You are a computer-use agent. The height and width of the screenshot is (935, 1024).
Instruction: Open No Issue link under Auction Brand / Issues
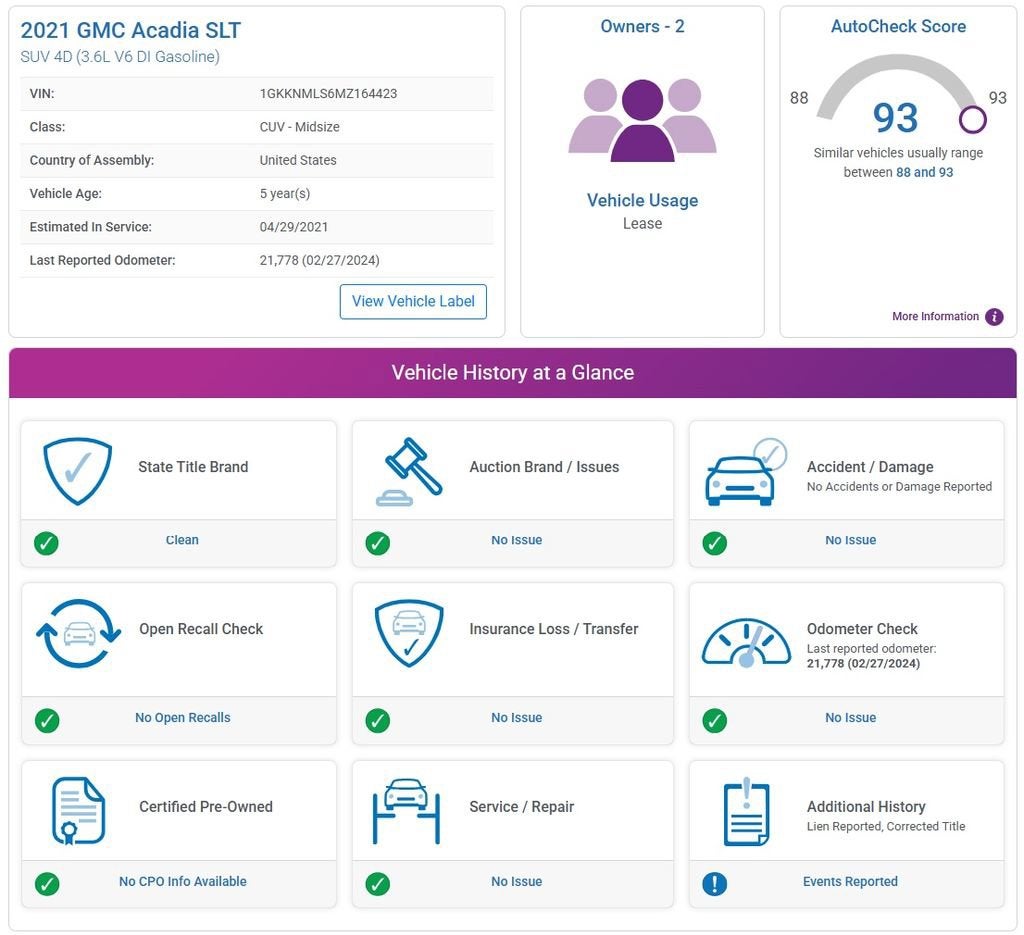[517, 540]
